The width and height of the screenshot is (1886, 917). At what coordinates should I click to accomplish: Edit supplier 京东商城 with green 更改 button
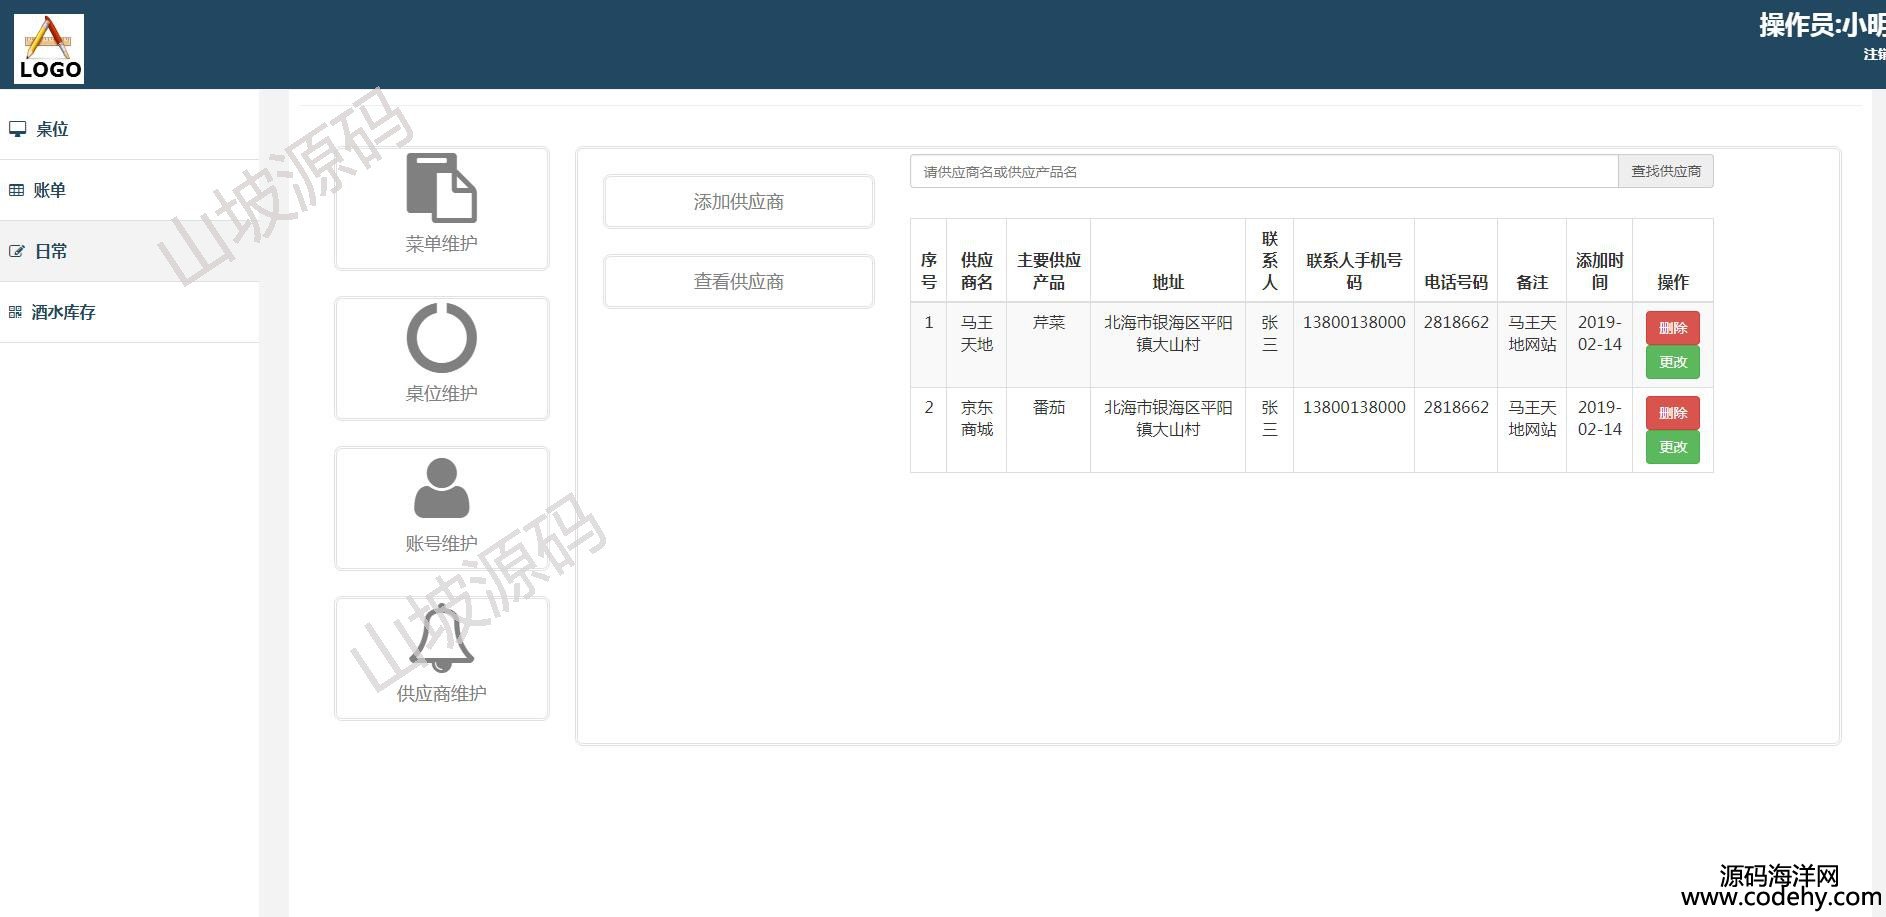1672,447
